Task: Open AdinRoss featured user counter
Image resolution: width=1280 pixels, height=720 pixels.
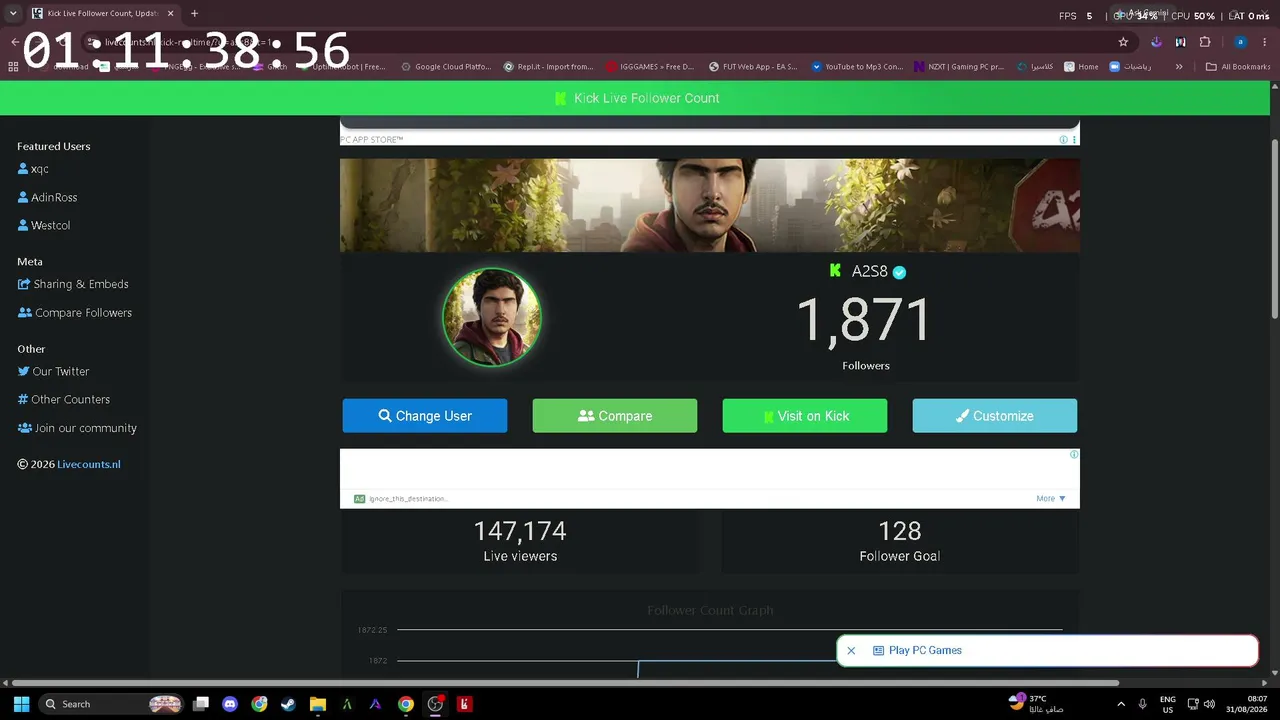Action: [47, 197]
